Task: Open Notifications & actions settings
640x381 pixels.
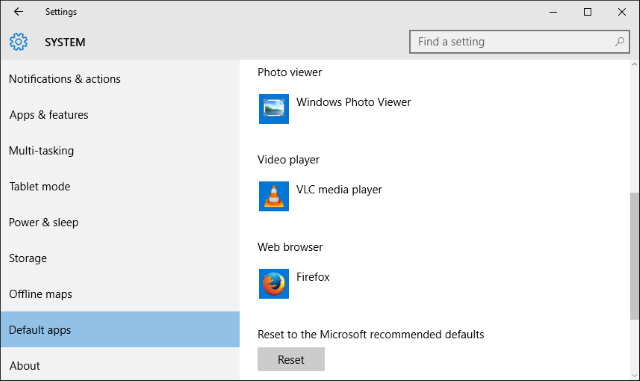Action: [120, 79]
